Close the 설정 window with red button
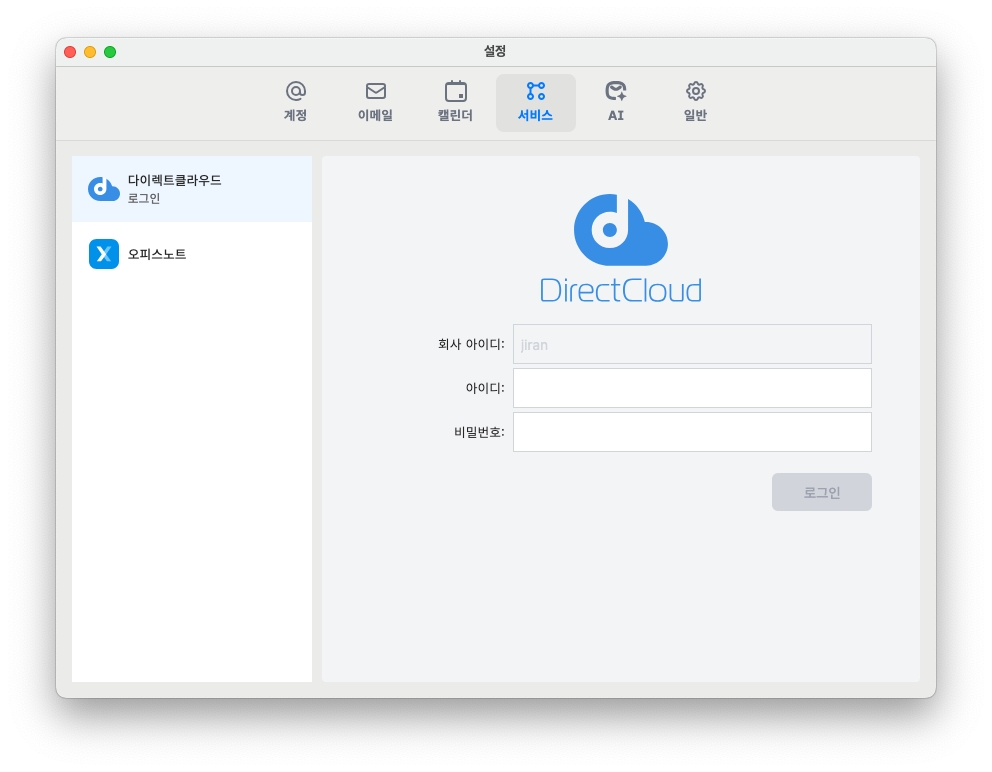The image size is (992, 772). pos(70,52)
